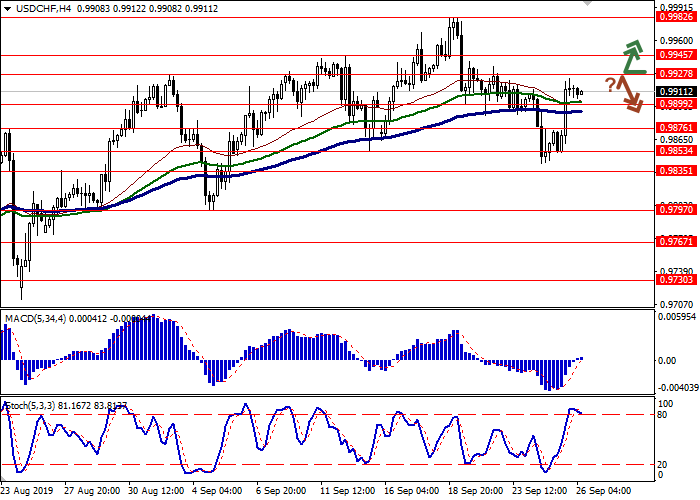Select the 0.98992 support price label
This screenshot has height=500, width=700.
click(675, 104)
